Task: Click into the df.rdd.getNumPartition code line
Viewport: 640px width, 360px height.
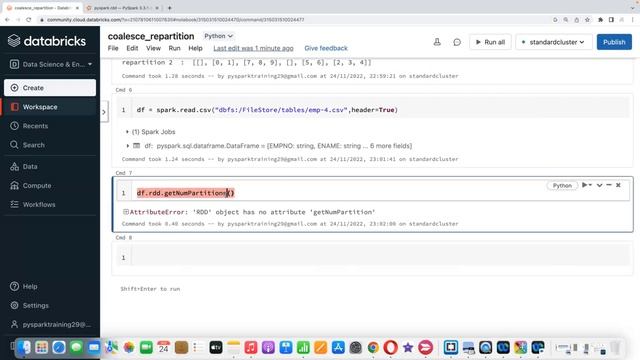Action: click(x=186, y=193)
